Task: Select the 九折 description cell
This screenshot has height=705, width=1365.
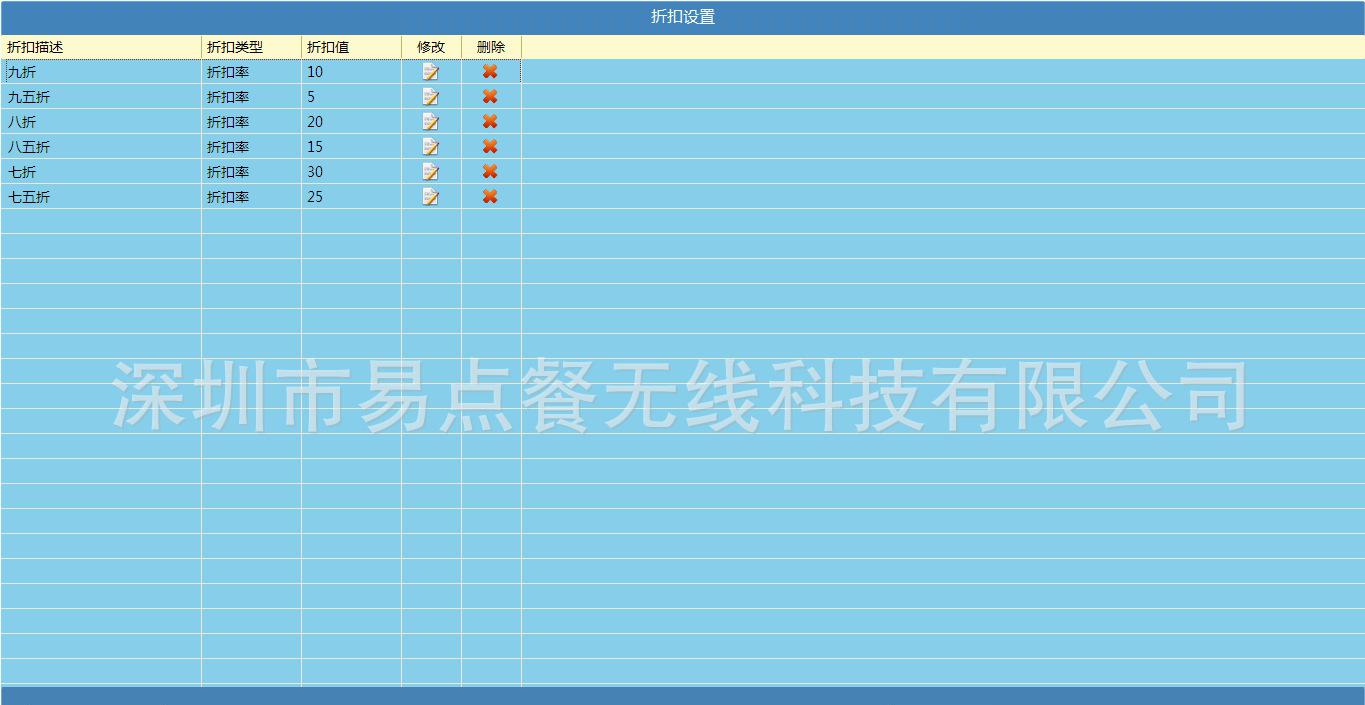Action: [101, 72]
